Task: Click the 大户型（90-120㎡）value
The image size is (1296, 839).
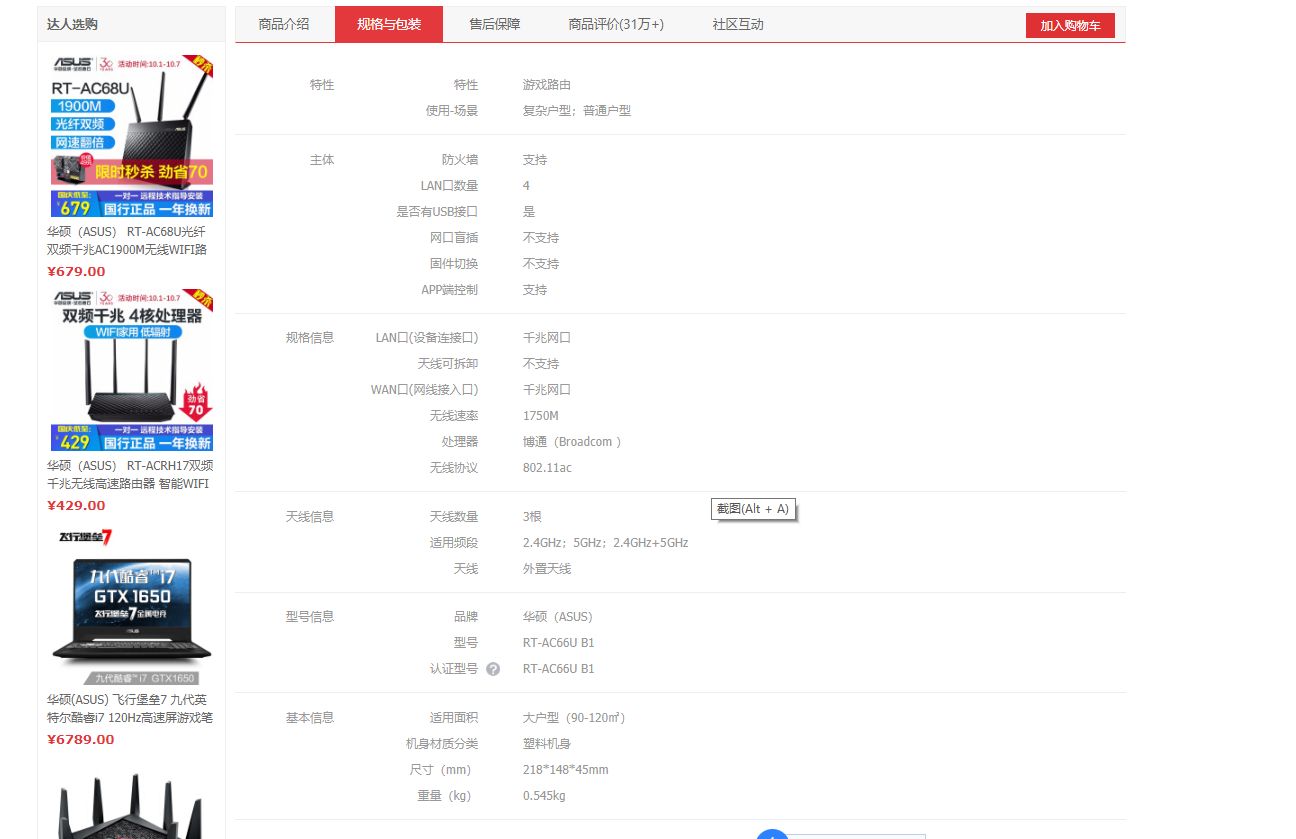Action: tap(574, 718)
